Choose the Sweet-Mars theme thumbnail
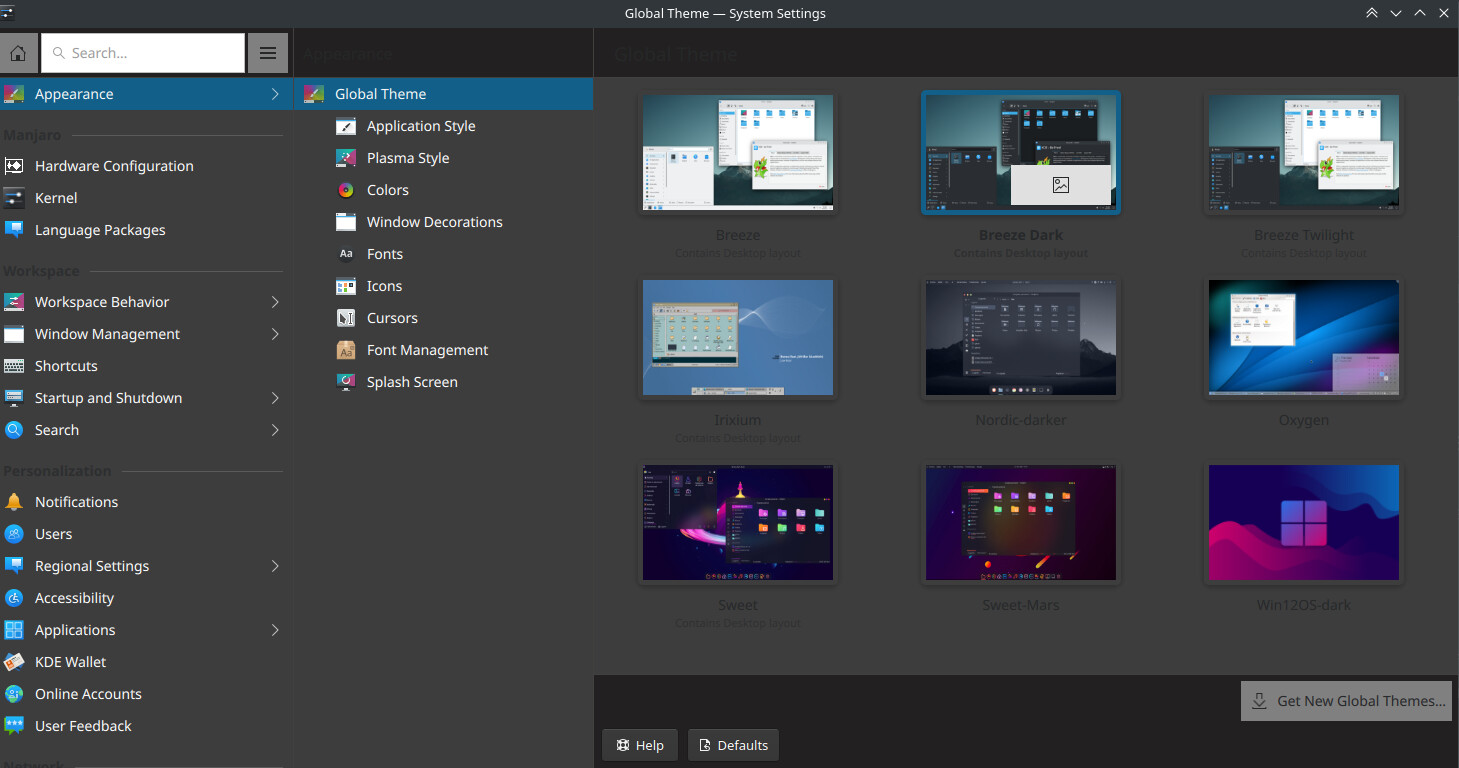1459x768 pixels. pyautogui.click(x=1021, y=523)
